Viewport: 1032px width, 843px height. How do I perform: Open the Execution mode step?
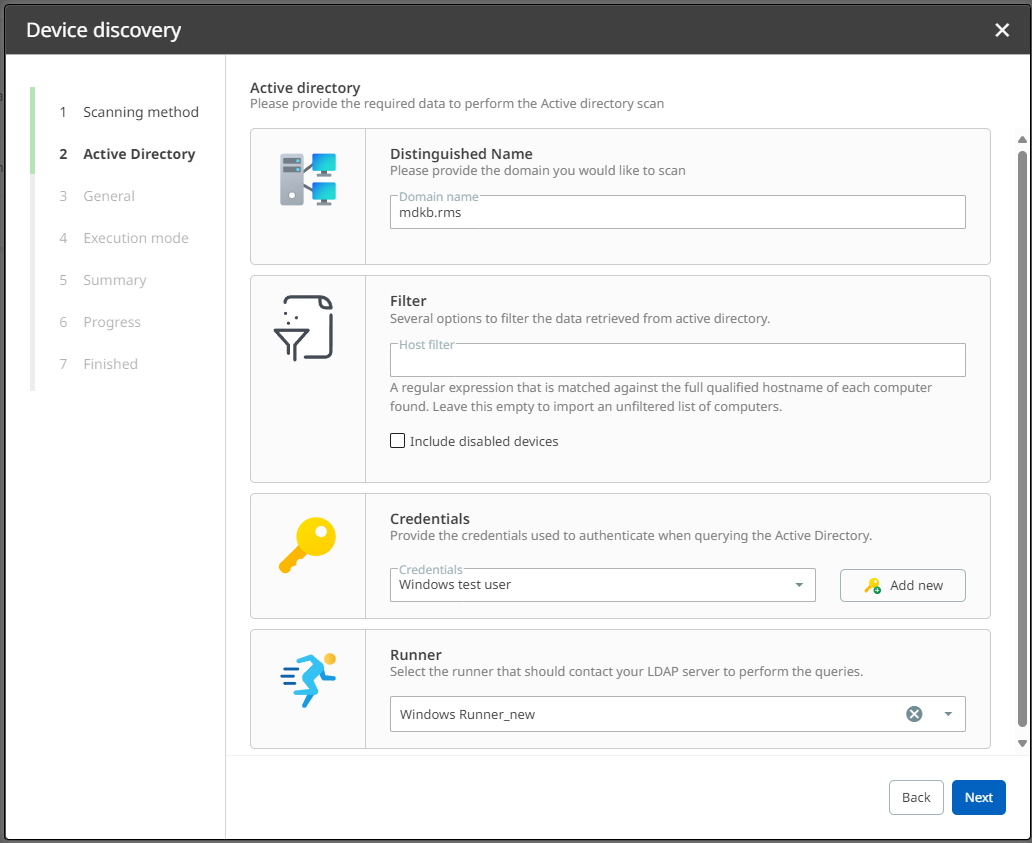[x=135, y=238]
